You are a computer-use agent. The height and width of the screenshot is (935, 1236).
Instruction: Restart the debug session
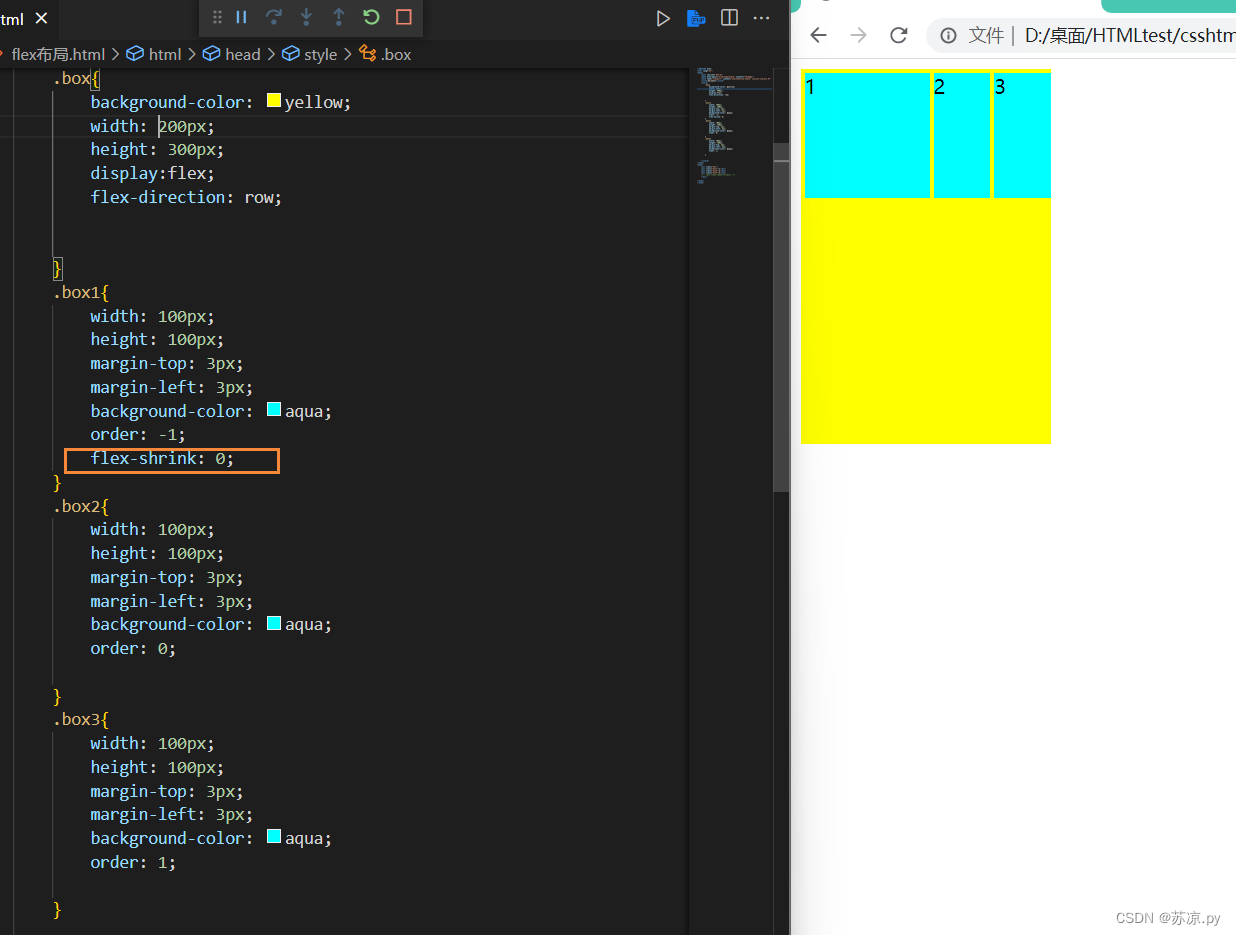[371, 17]
